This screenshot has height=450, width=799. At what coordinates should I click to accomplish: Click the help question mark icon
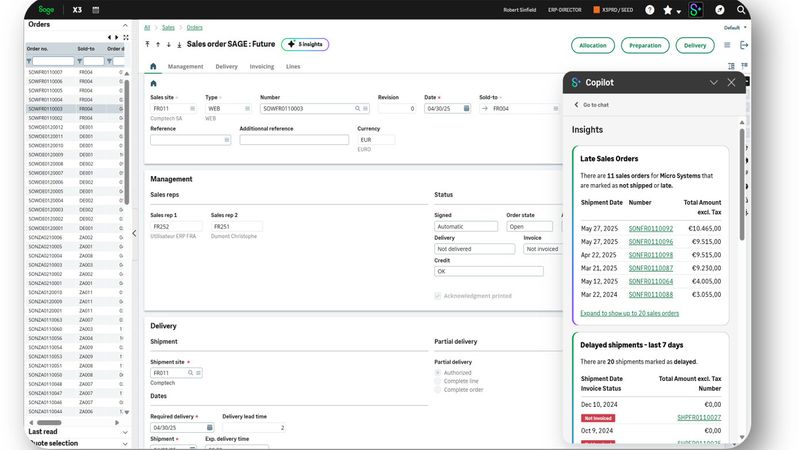[x=650, y=10]
